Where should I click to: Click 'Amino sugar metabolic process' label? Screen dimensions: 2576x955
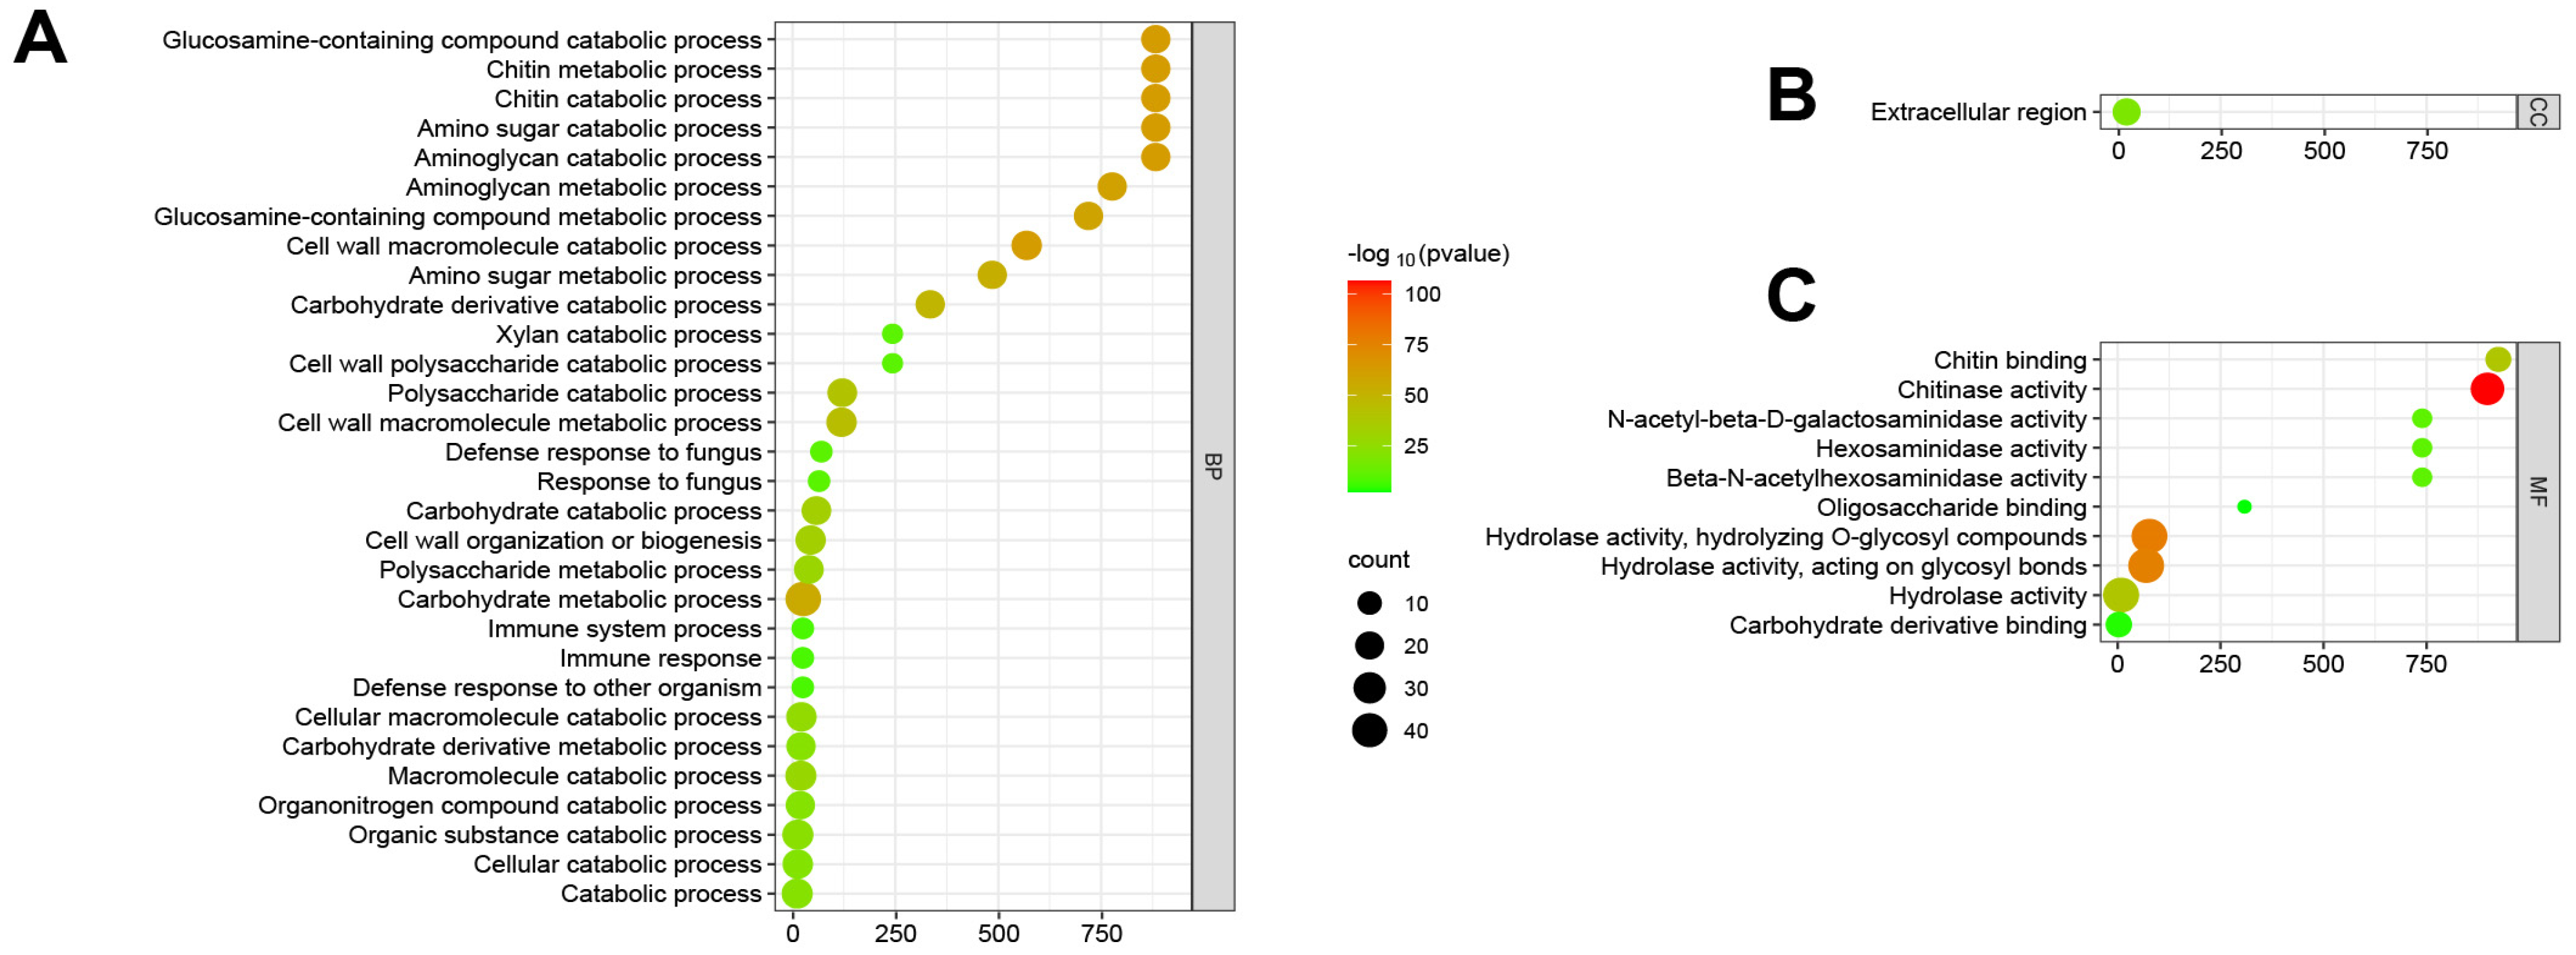coord(585,275)
